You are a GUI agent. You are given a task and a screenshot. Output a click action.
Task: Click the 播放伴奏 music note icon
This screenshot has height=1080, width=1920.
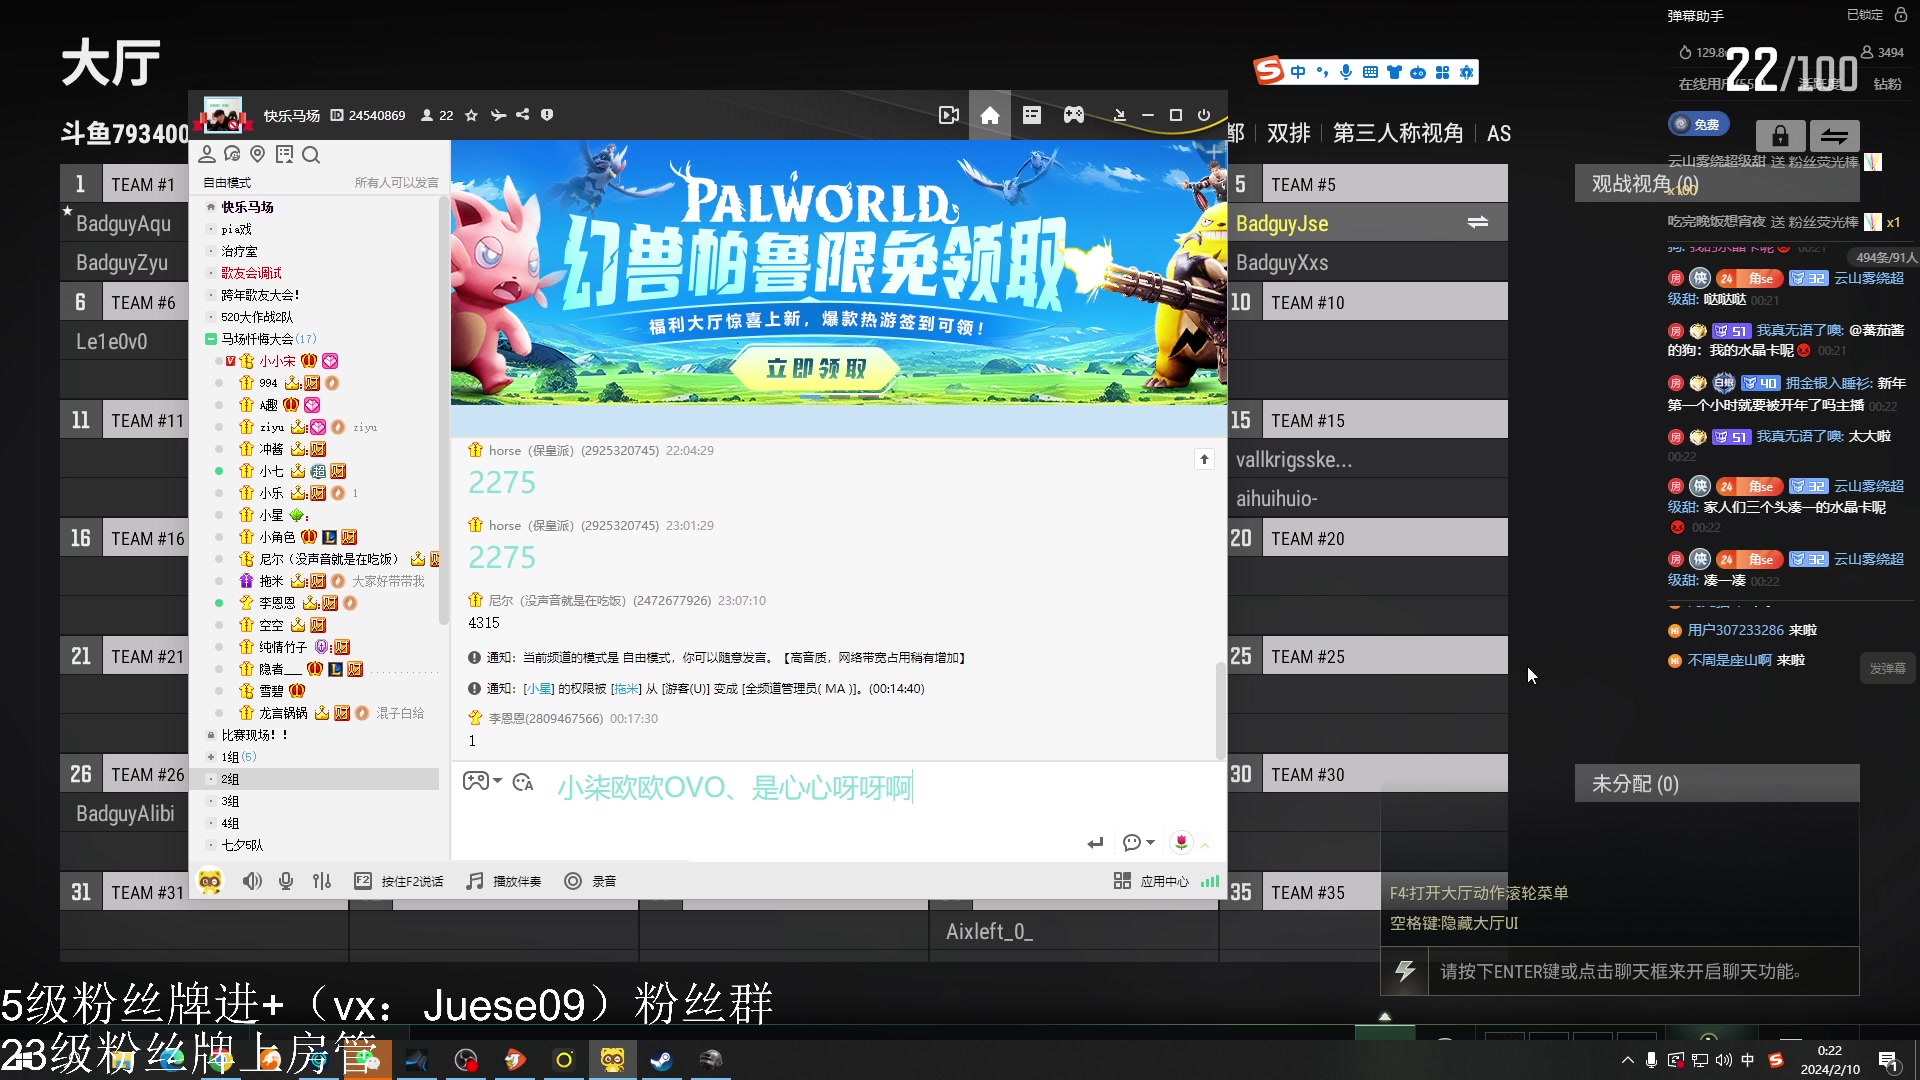point(474,881)
